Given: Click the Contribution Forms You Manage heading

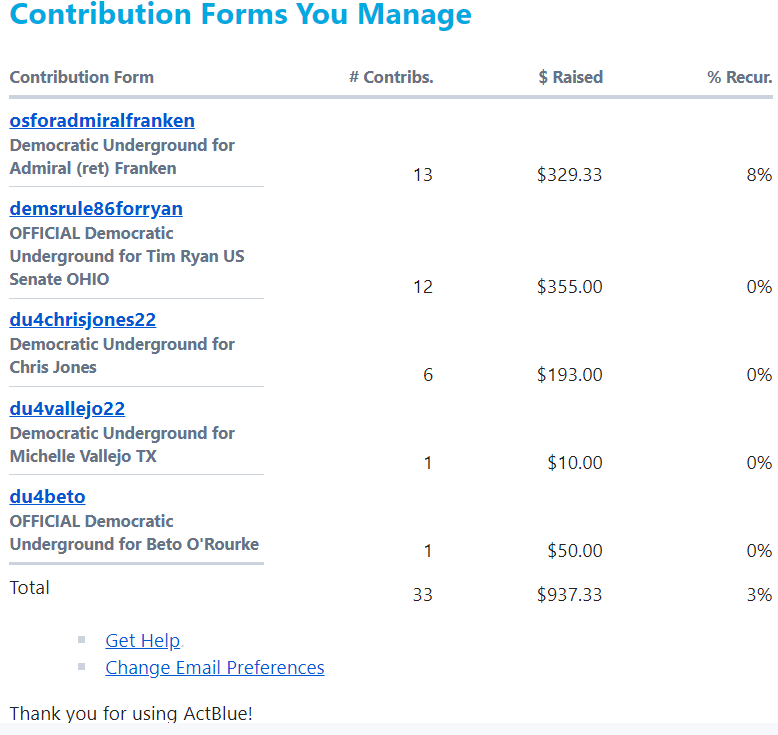Looking at the screenshot, I should tap(240, 16).
